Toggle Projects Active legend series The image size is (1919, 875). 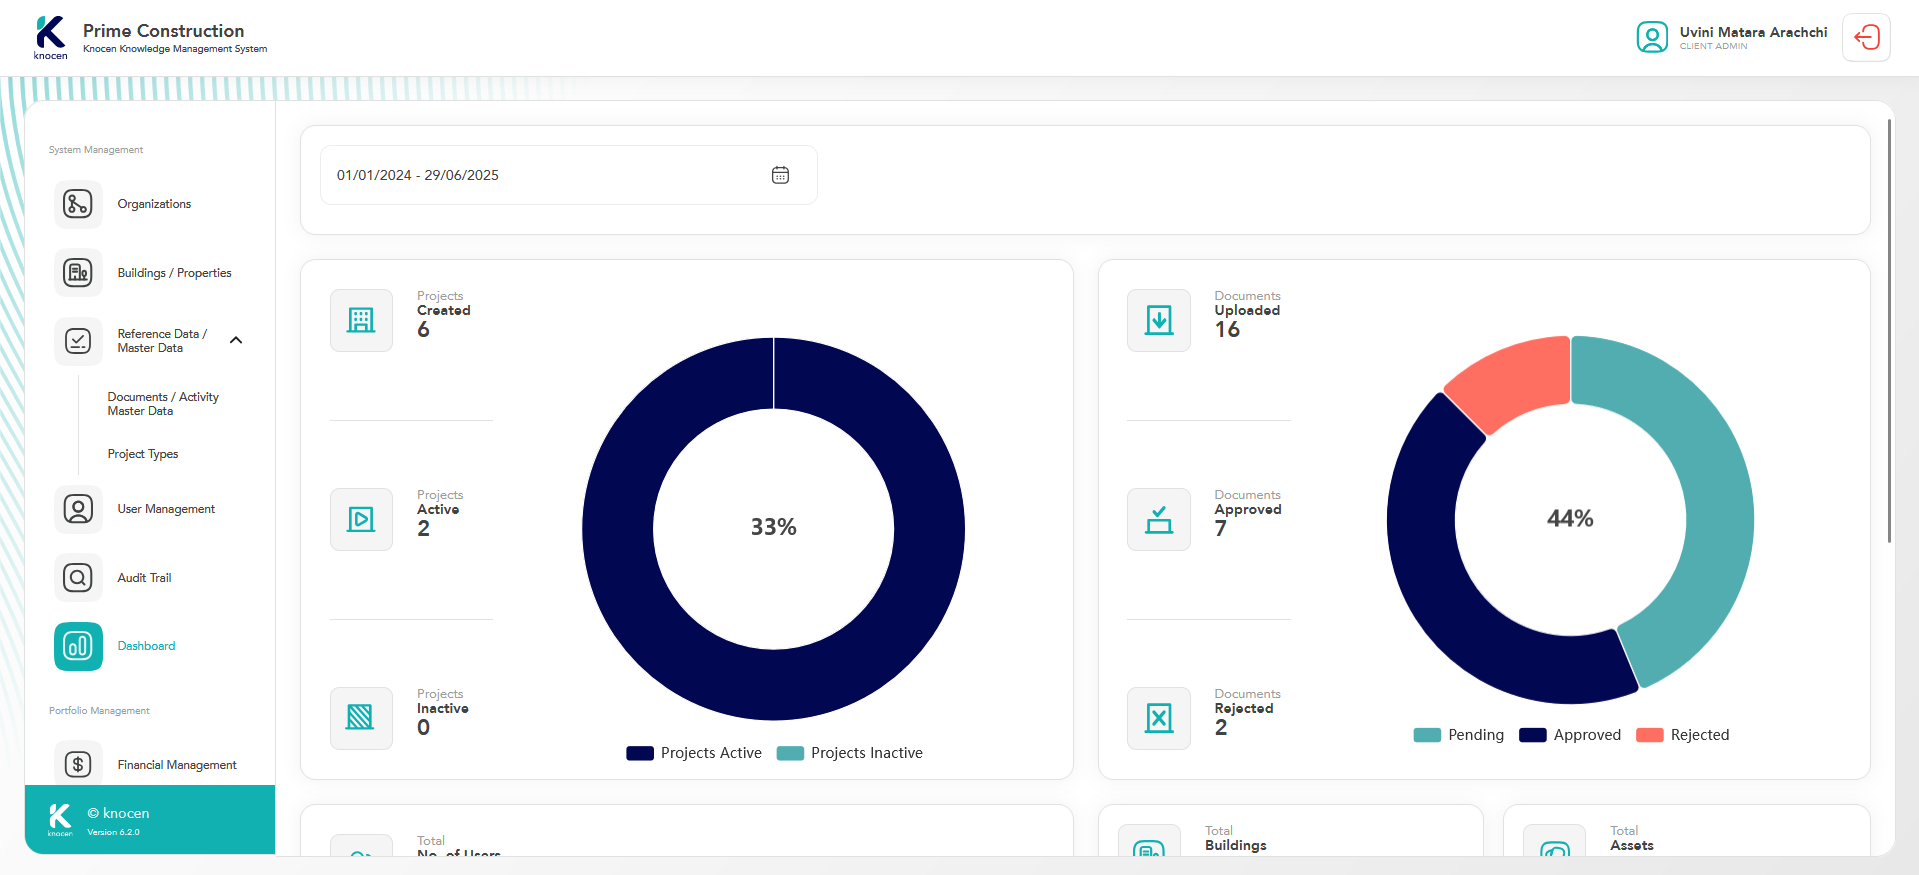(x=694, y=753)
